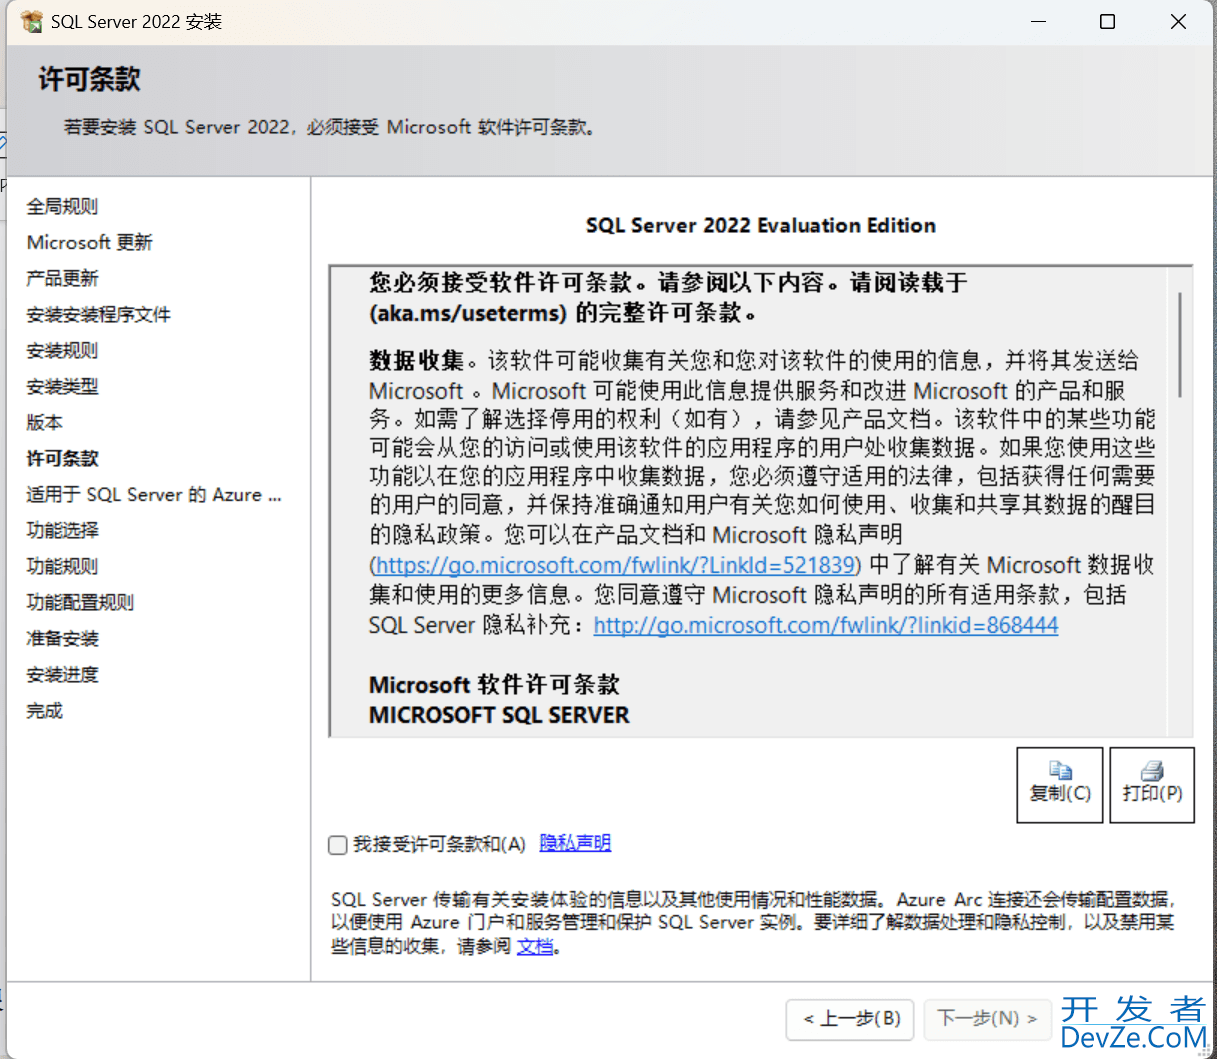Select the 完成 step in sidebar
Viewport: 1217px width, 1059px height.
44,710
